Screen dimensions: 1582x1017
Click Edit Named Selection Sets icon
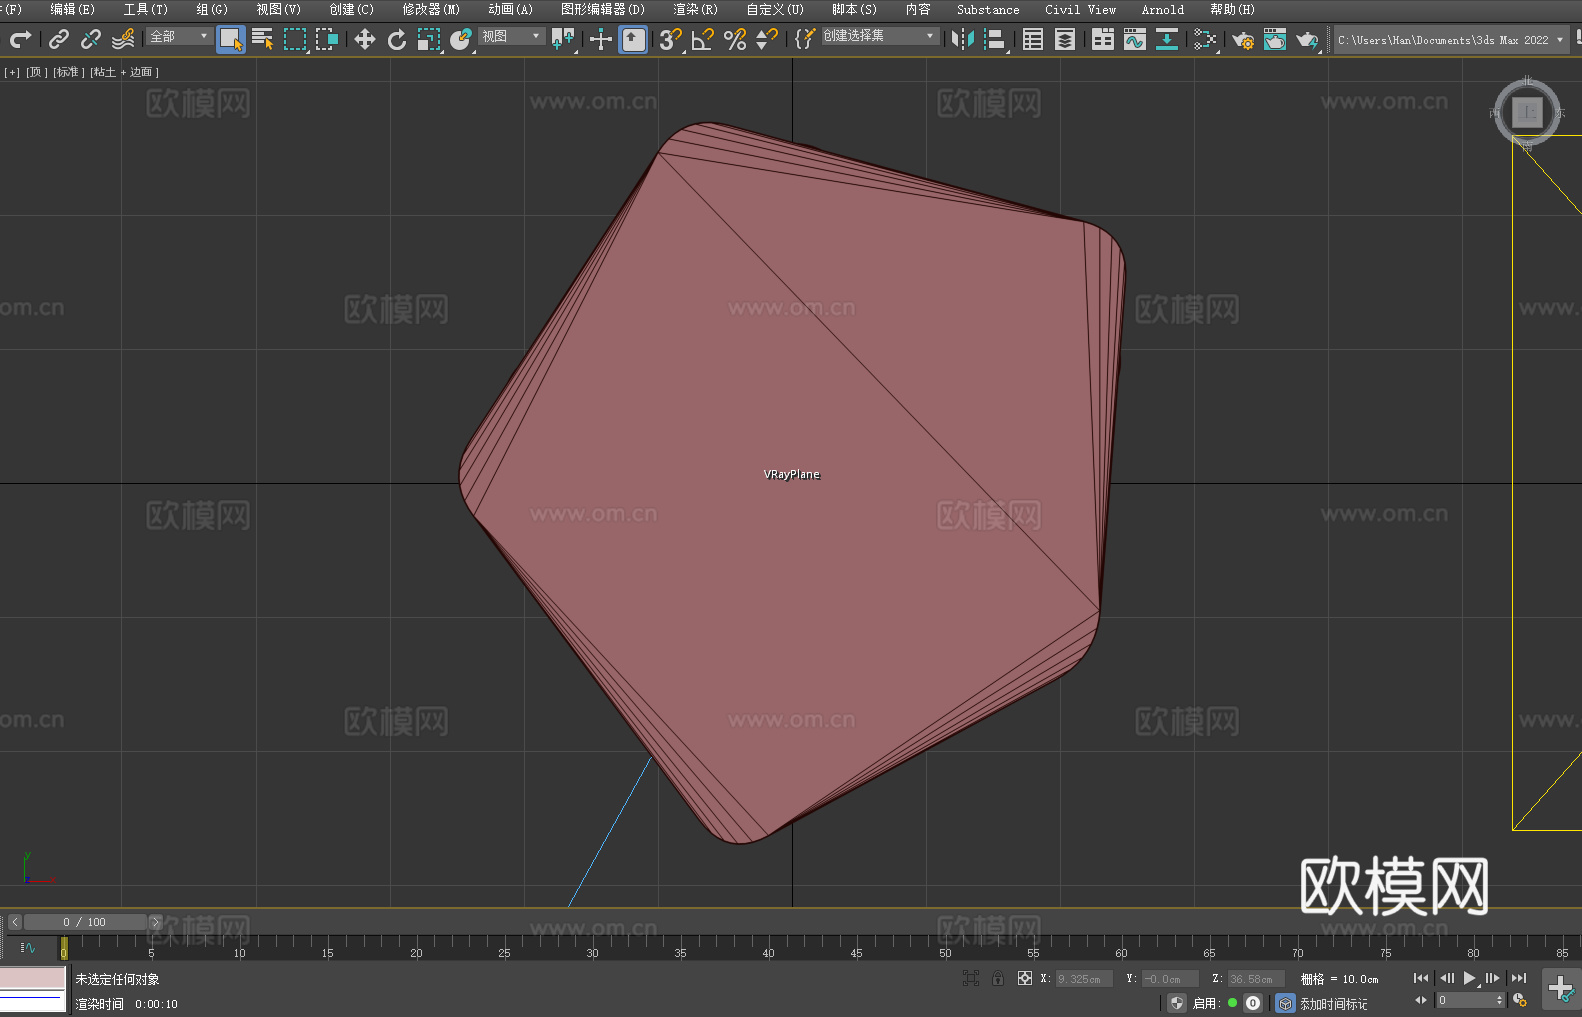pos(805,39)
